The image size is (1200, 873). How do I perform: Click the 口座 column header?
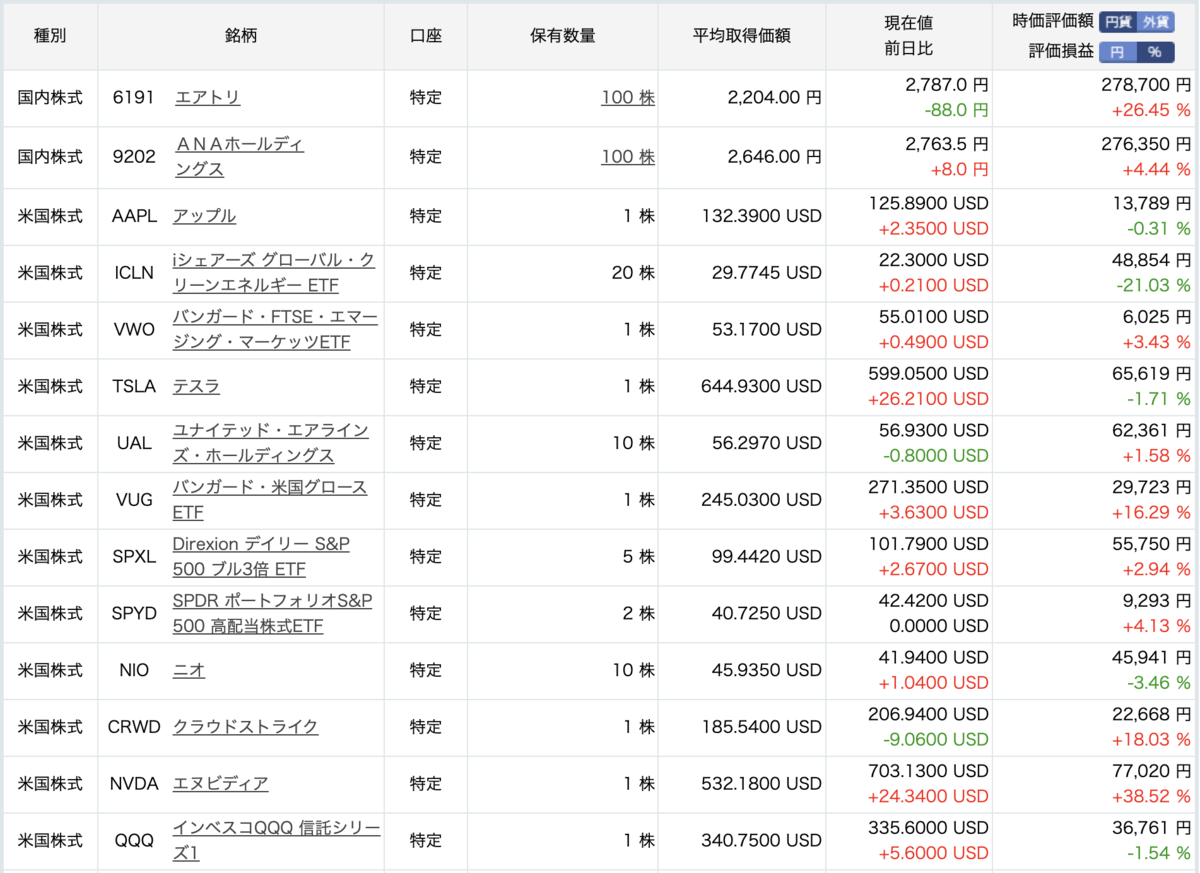pyautogui.click(x=425, y=35)
